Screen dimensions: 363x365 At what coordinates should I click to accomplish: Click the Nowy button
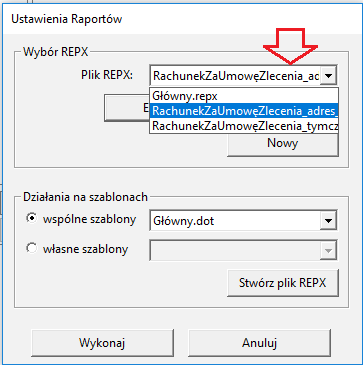click(283, 143)
